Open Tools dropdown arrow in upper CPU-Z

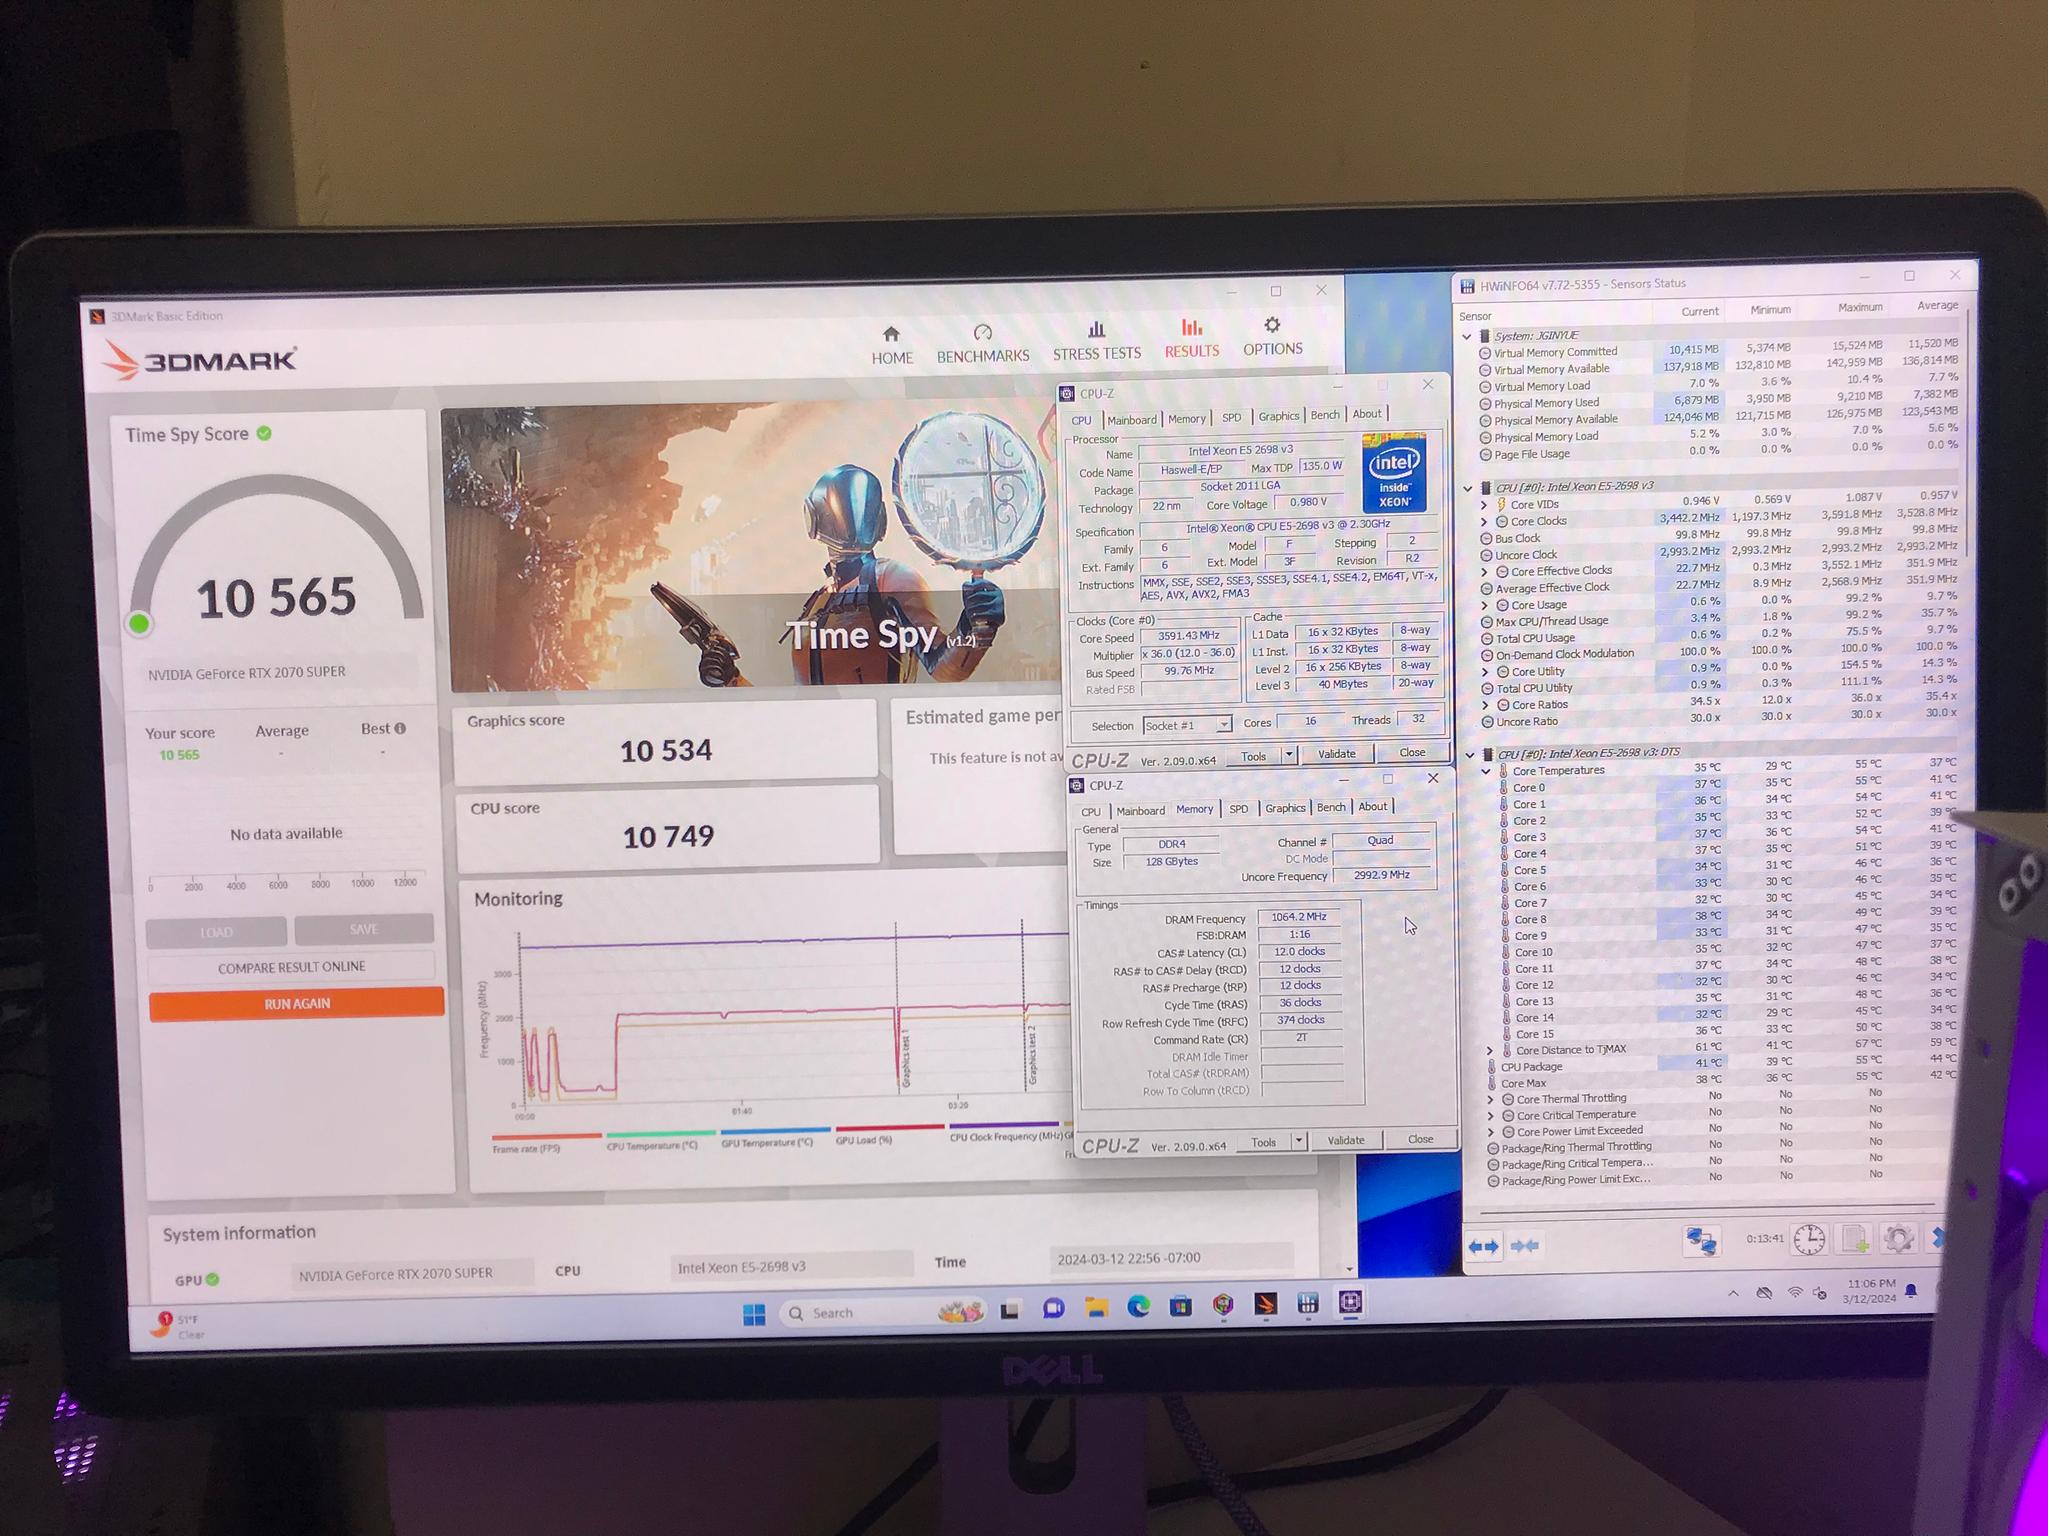pyautogui.click(x=1289, y=755)
